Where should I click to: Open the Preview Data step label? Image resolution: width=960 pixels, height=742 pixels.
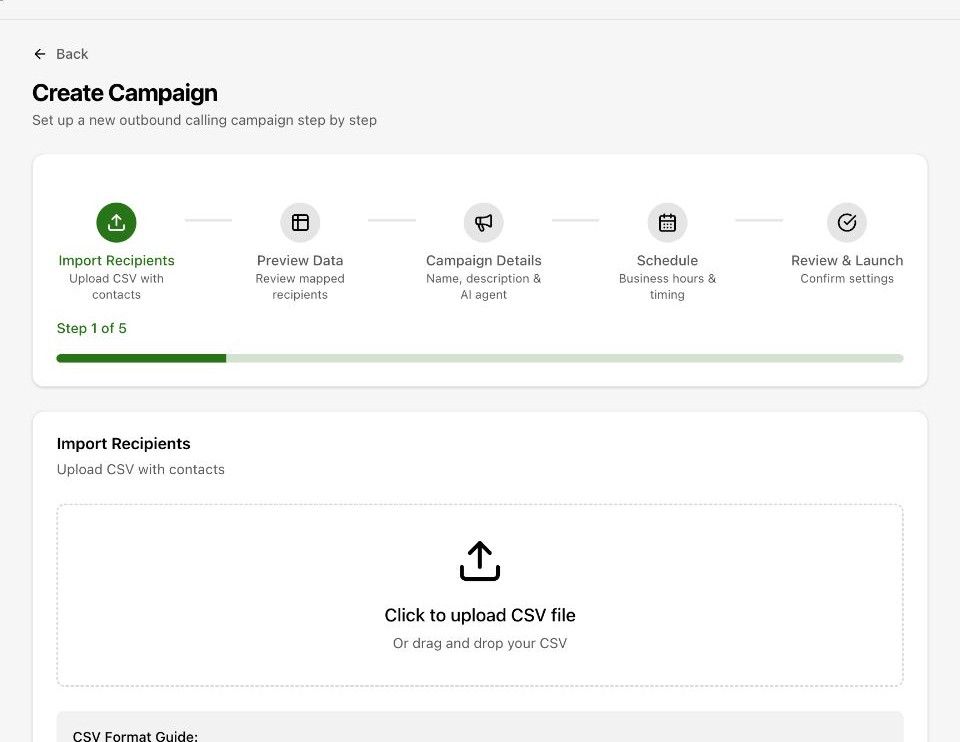point(300,260)
